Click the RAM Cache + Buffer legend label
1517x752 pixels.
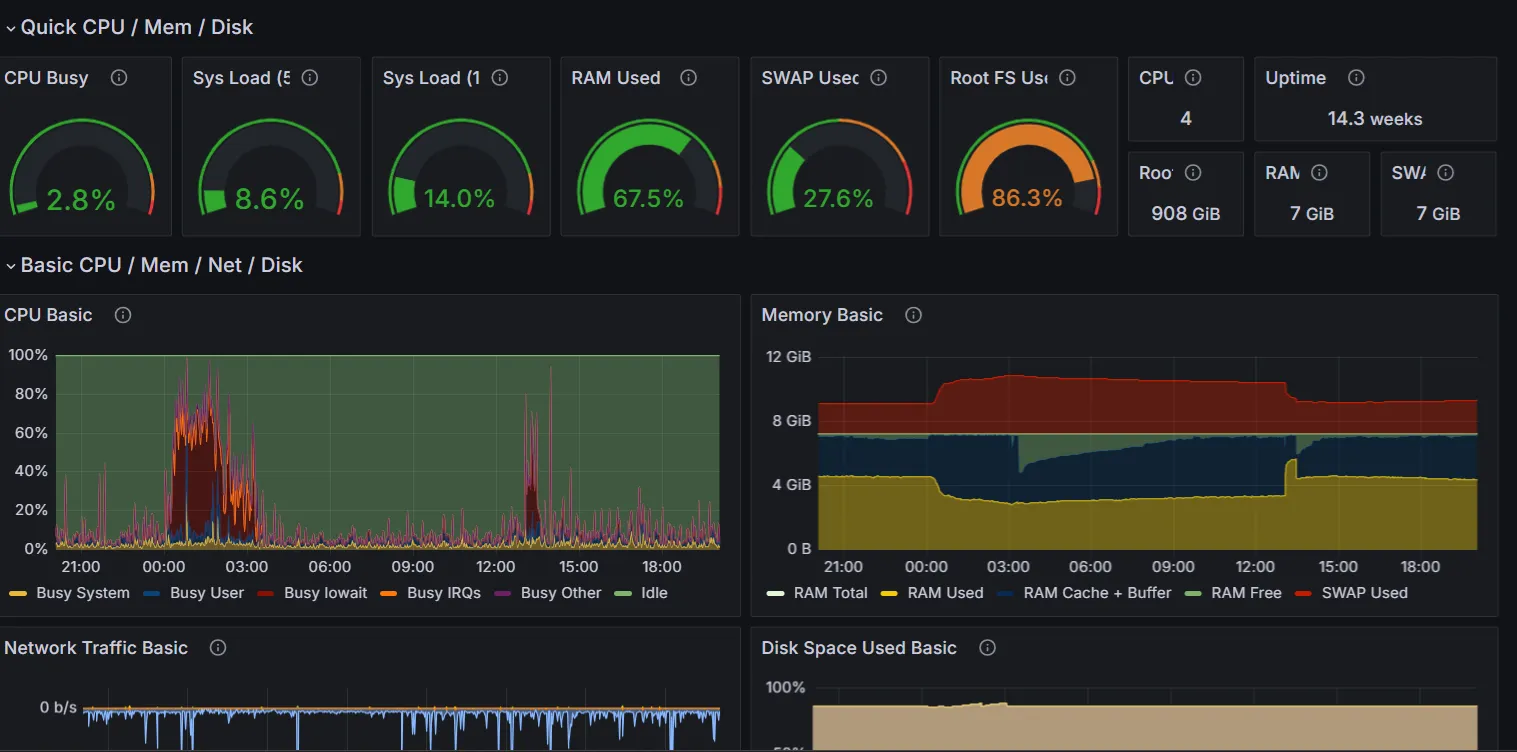click(1097, 593)
